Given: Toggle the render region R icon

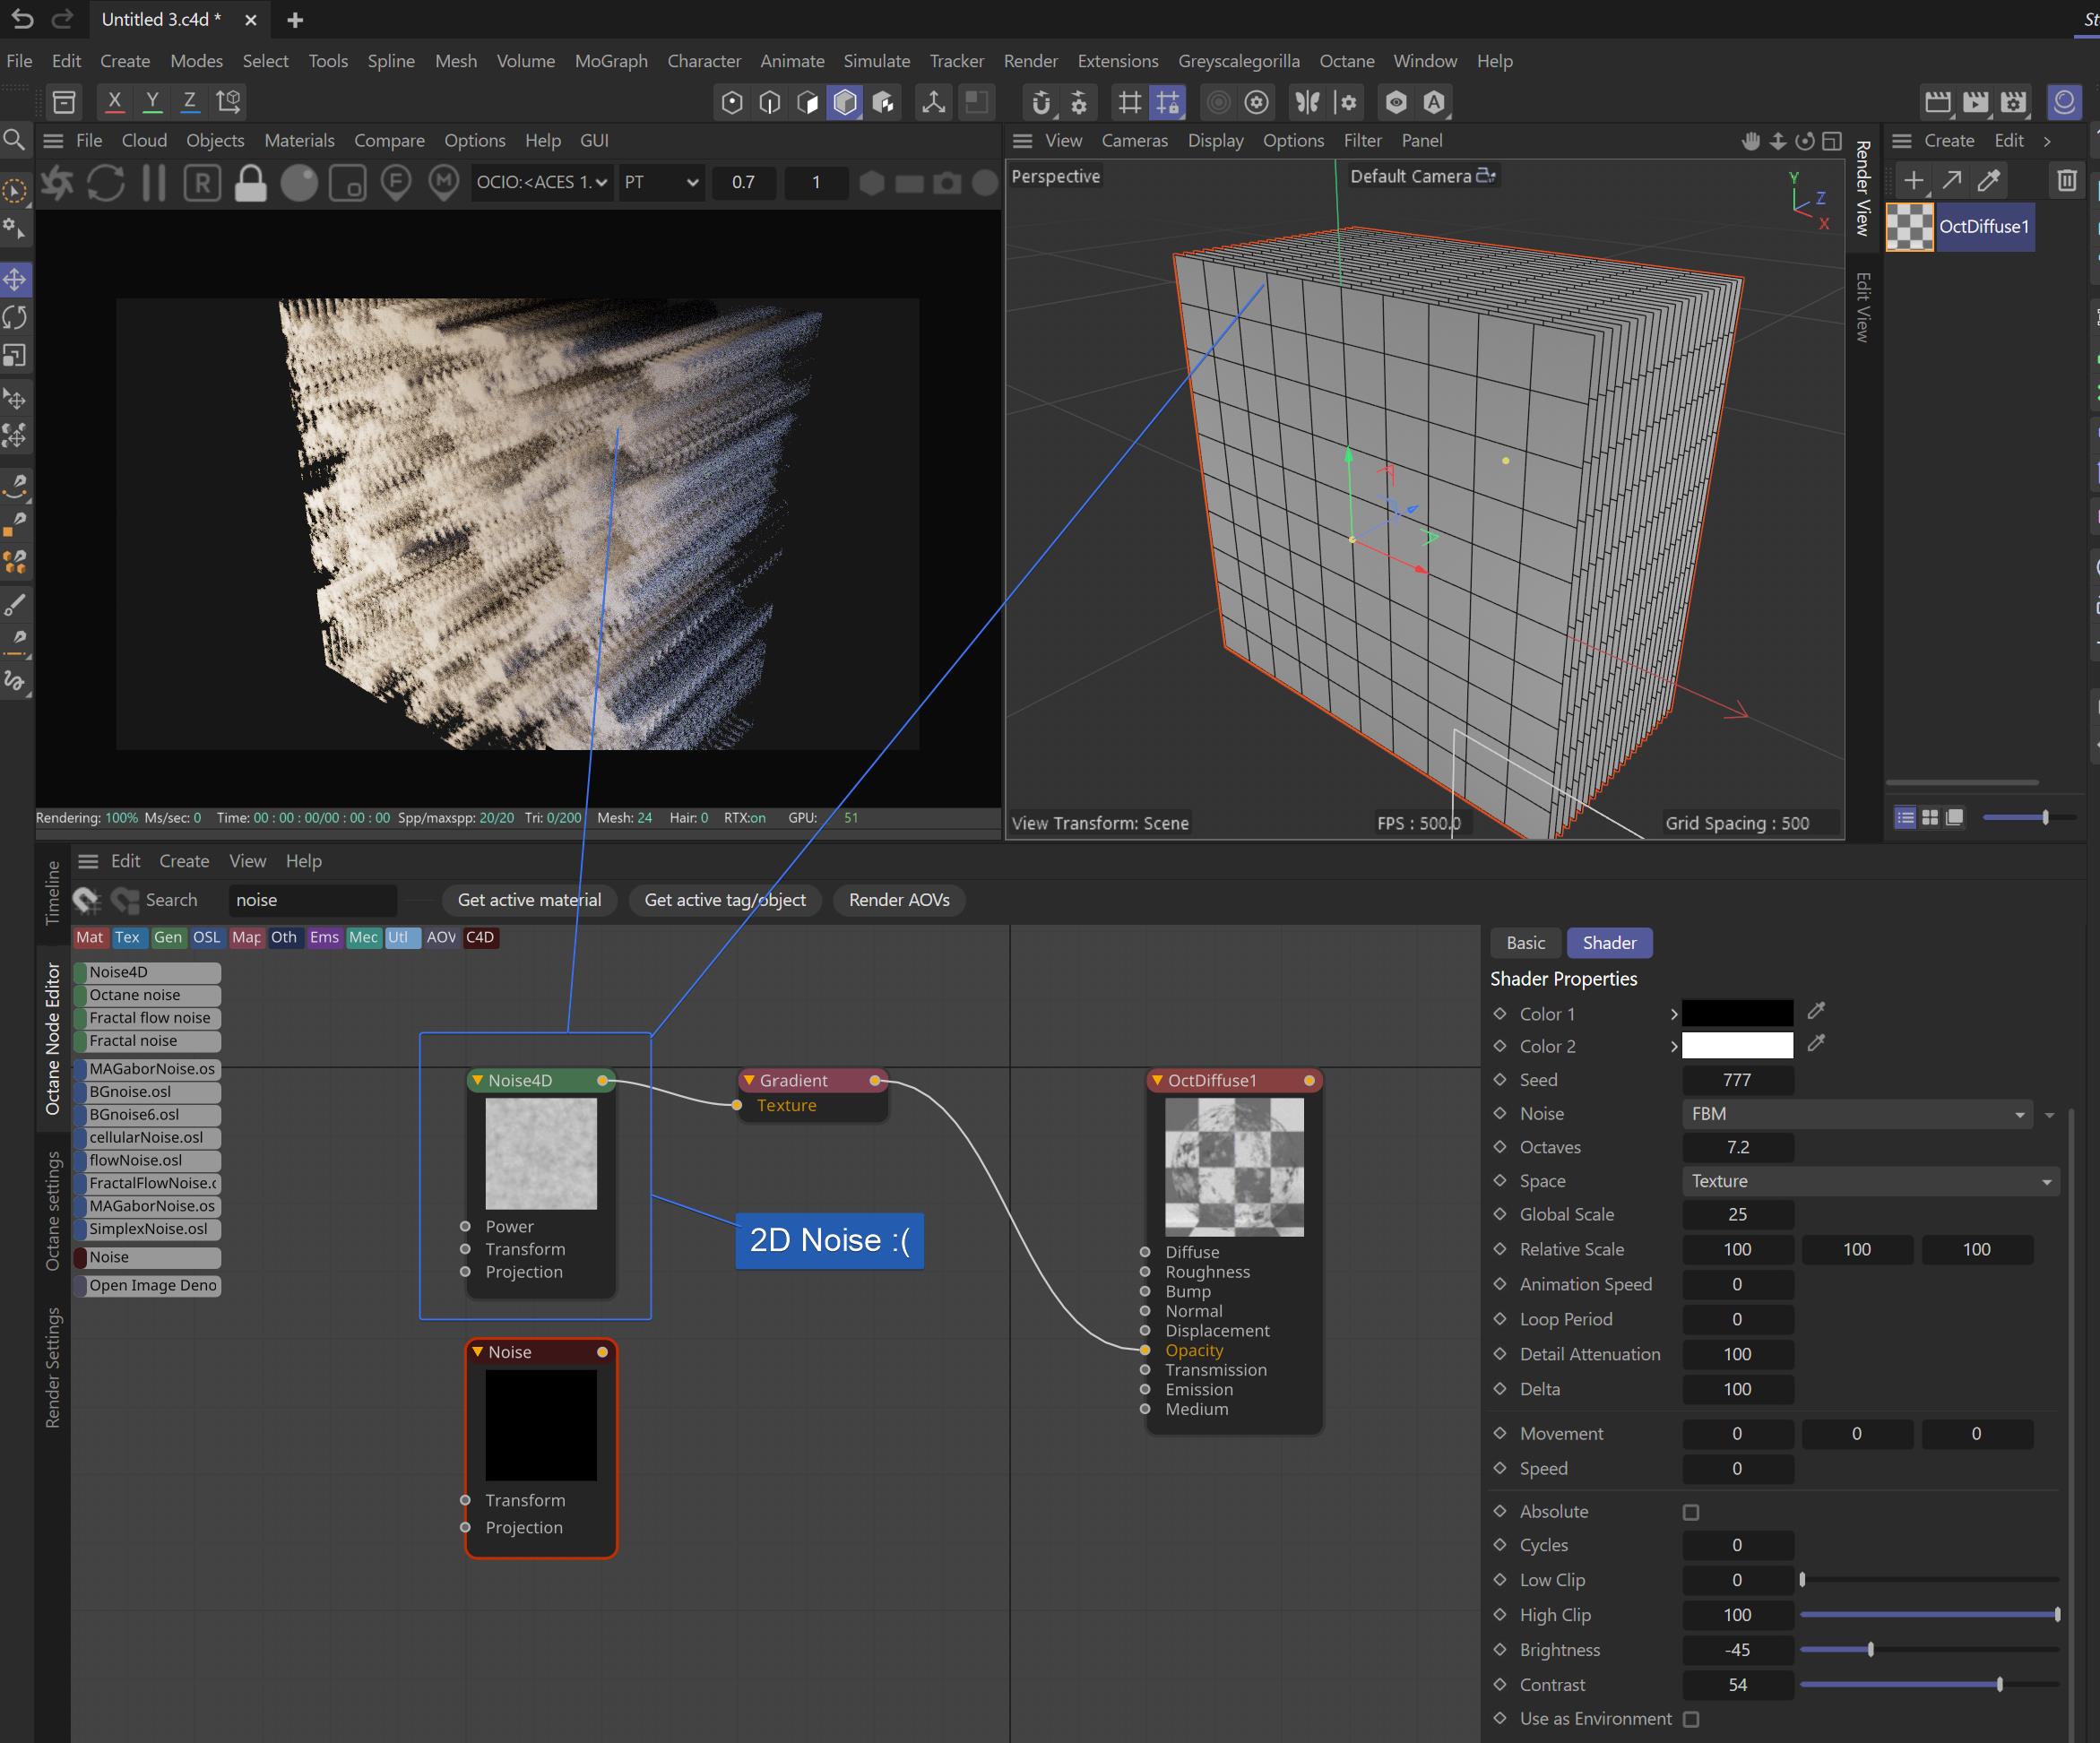Looking at the screenshot, I should 202,183.
